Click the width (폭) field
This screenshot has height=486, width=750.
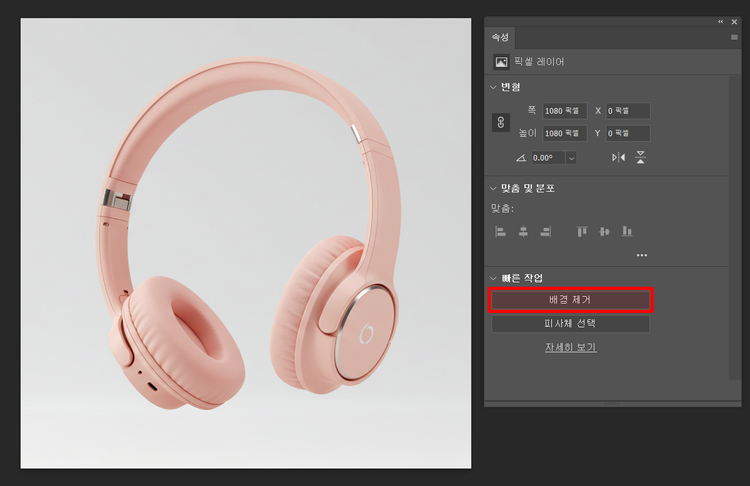point(564,111)
